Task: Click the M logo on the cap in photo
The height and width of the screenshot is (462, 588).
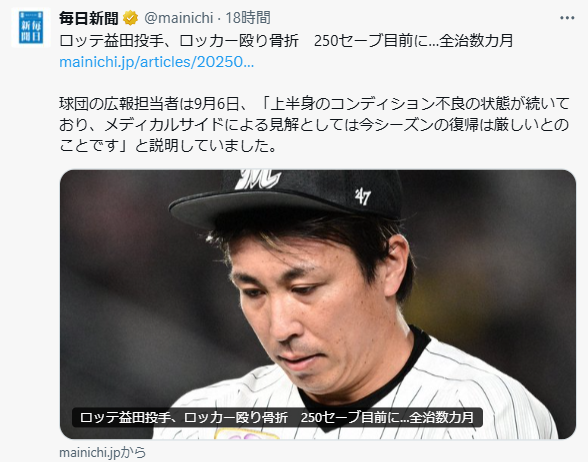Action: pyautogui.click(x=258, y=179)
